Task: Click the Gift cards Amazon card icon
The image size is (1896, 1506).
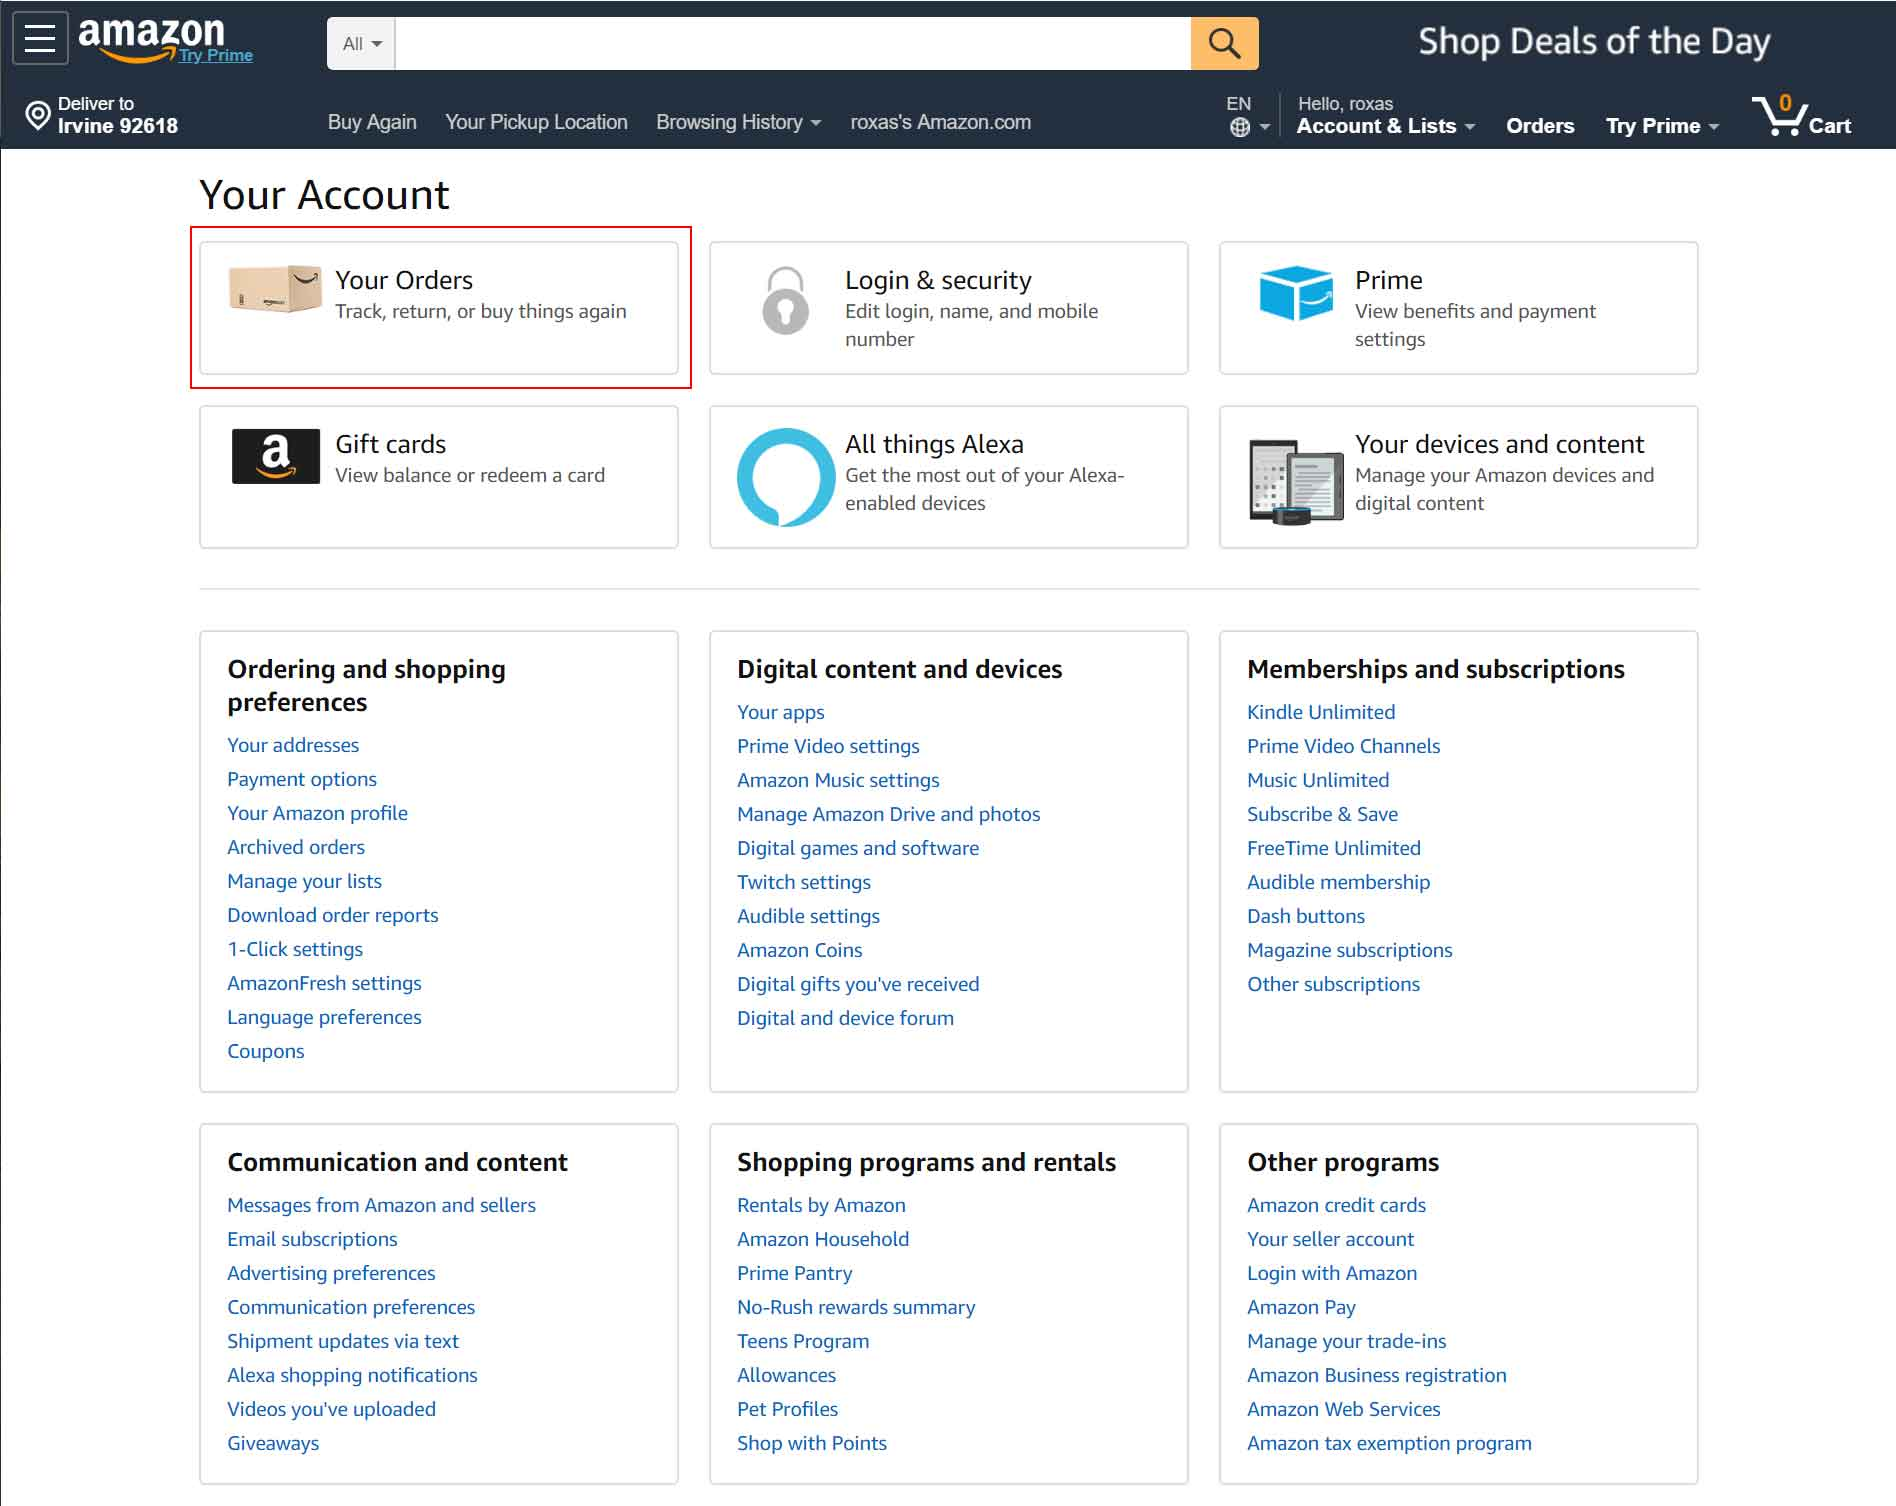Action: [276, 456]
